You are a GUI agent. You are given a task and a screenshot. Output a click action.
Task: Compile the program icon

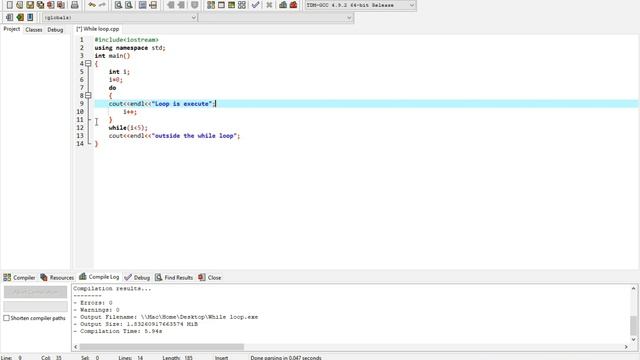(x=211, y=5)
